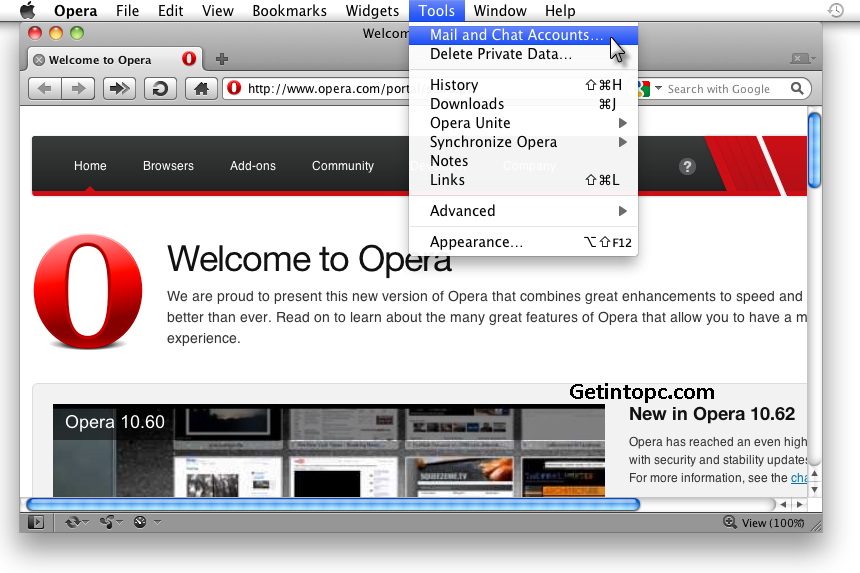Open the Google search engine selector
The width and height of the screenshot is (860, 573).
[650, 88]
